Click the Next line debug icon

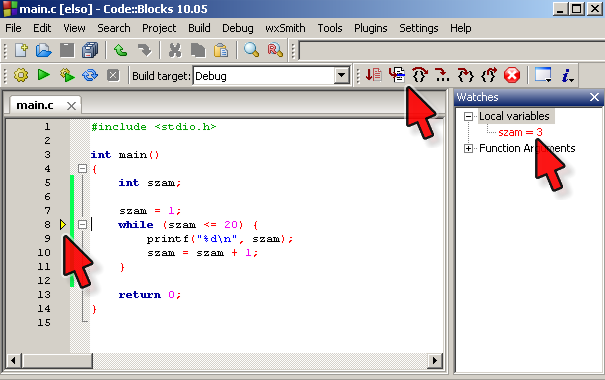(420, 74)
